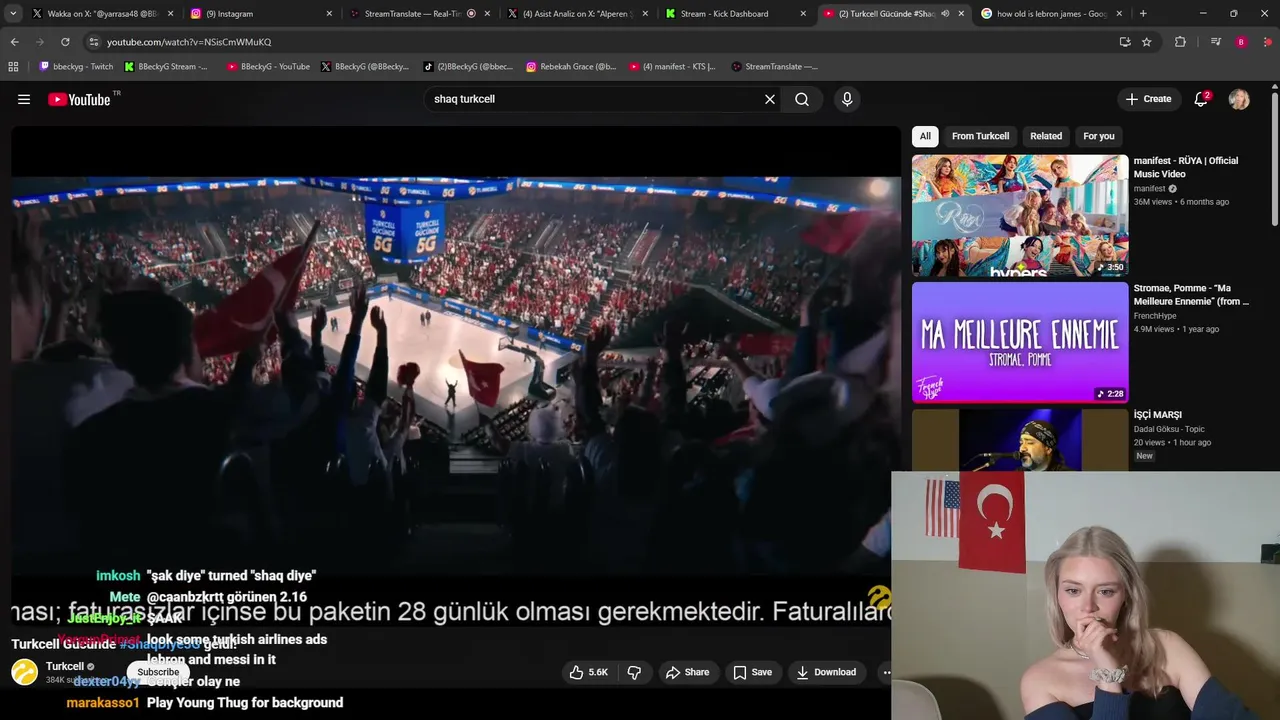Close the Instagram tab
This screenshot has width=1280, height=720.
pyautogui.click(x=329, y=14)
